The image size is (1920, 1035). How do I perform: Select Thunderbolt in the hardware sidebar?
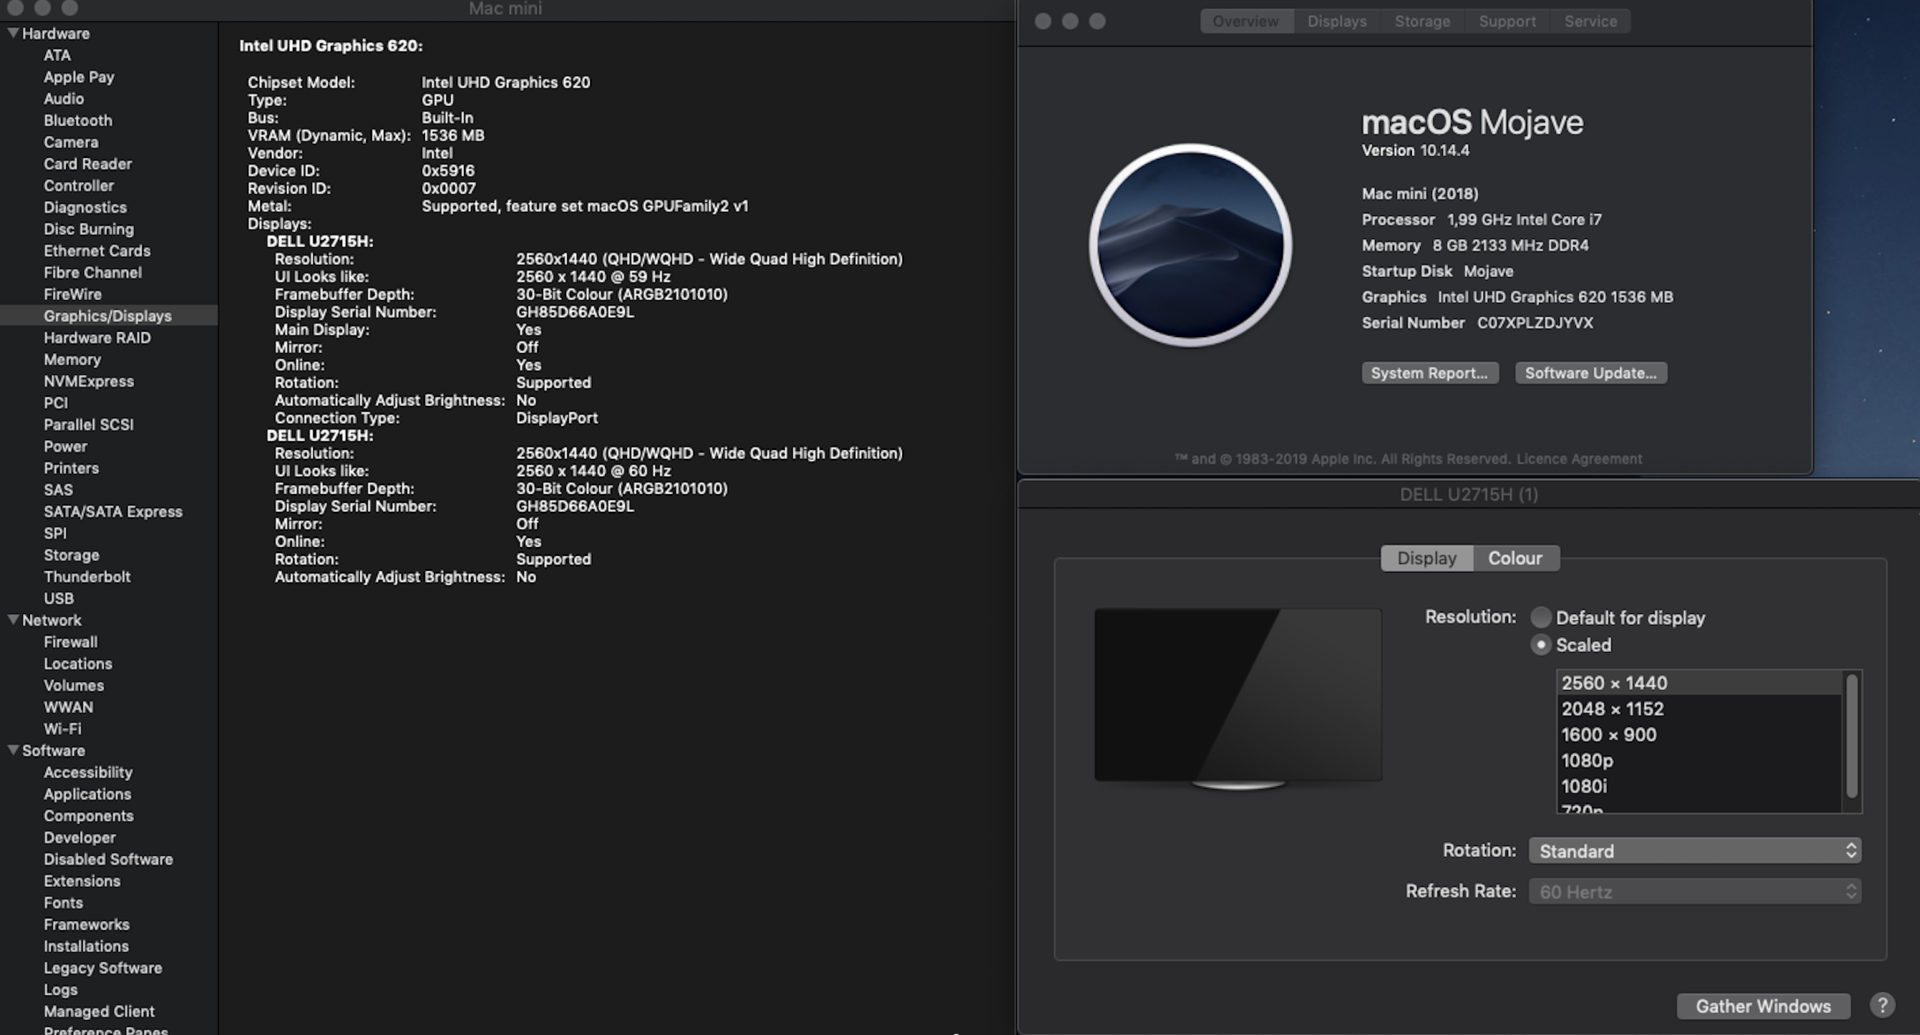tap(87, 577)
